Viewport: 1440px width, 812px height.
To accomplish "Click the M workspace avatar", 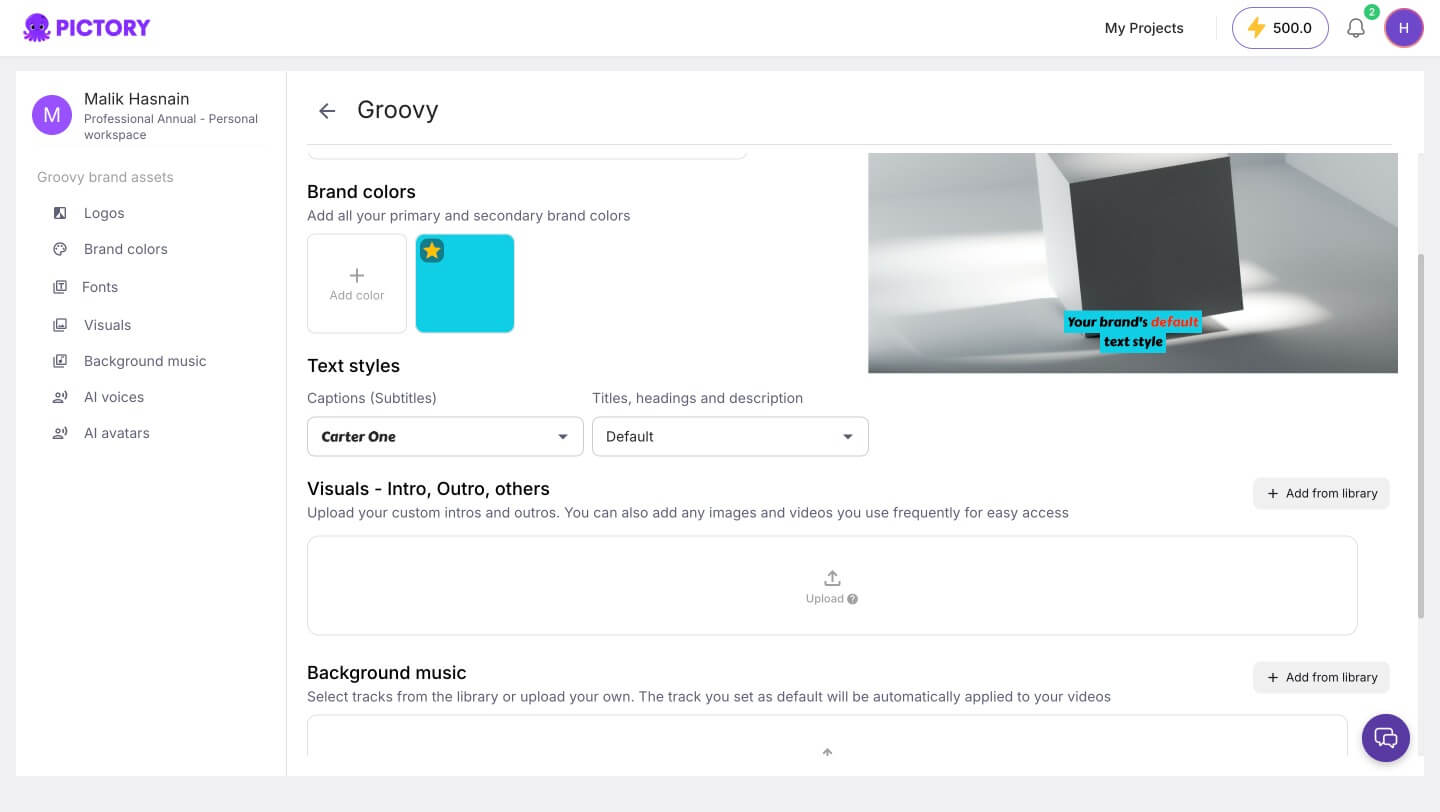I will click(x=52, y=115).
